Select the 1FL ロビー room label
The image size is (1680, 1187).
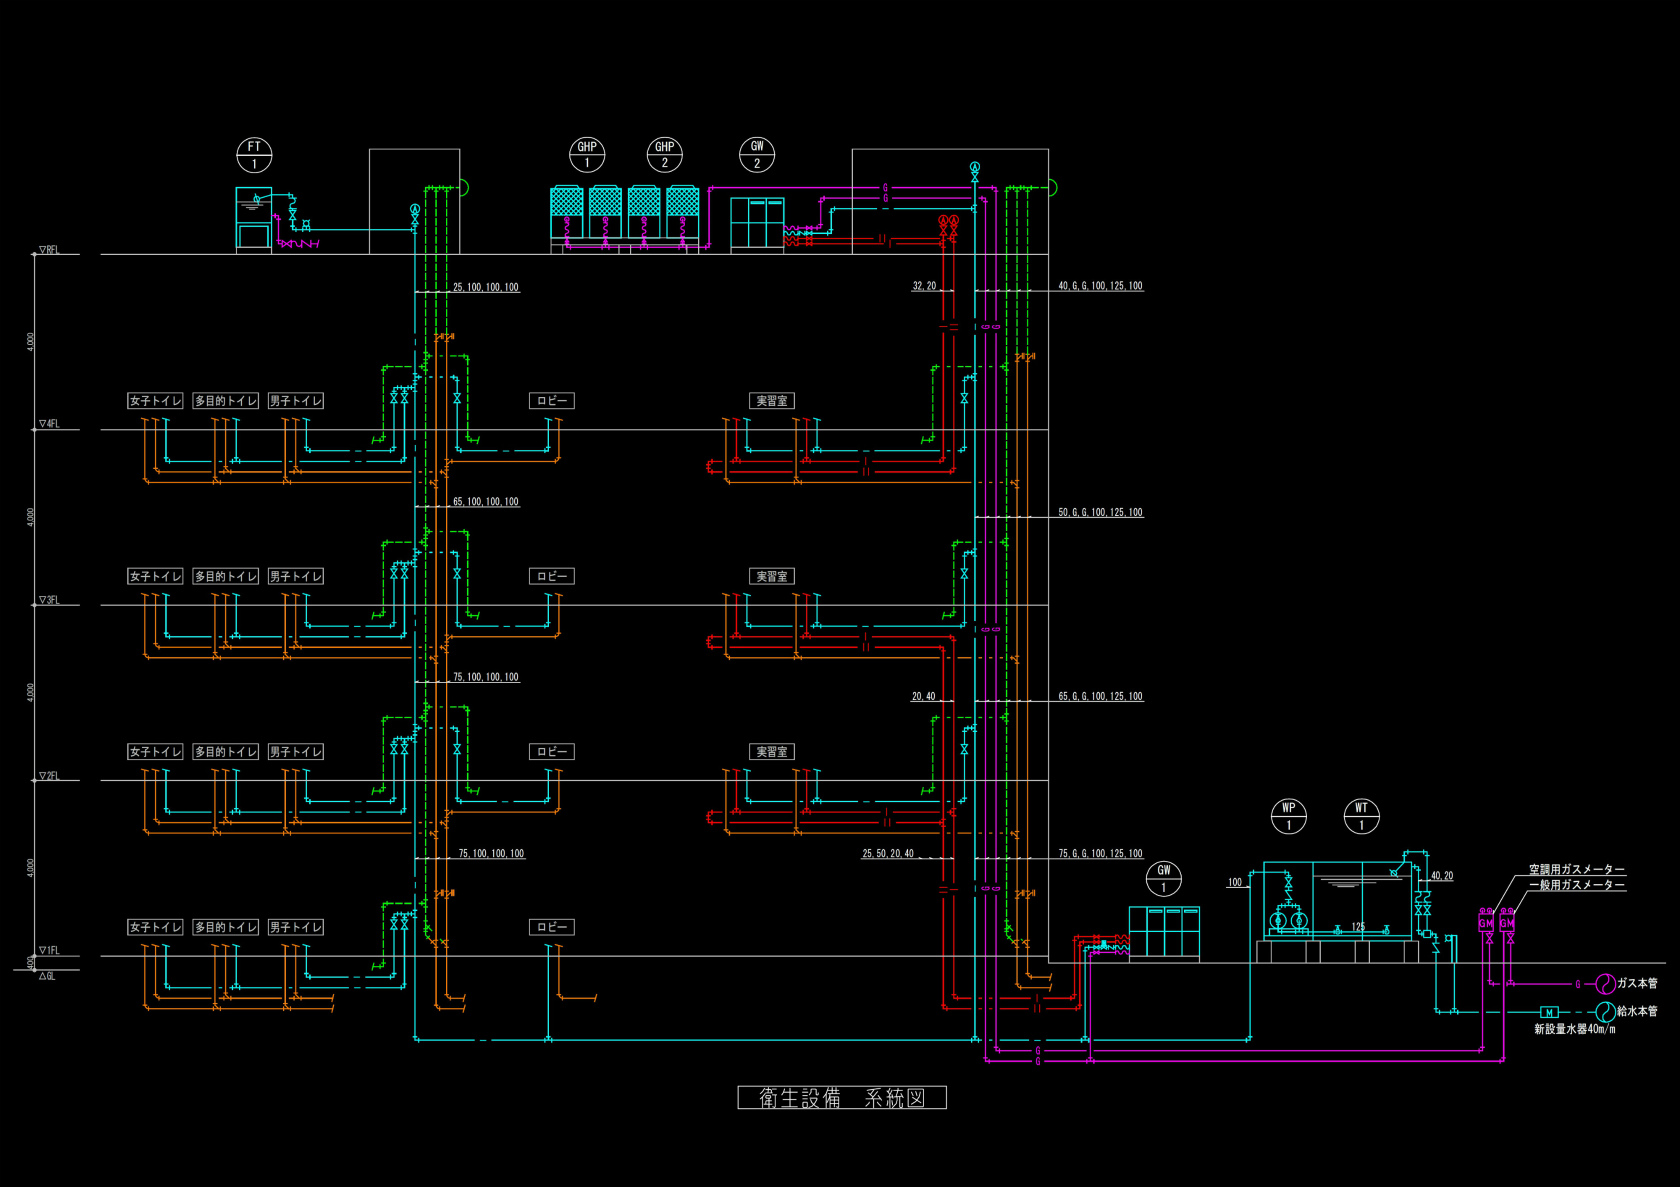click(551, 928)
